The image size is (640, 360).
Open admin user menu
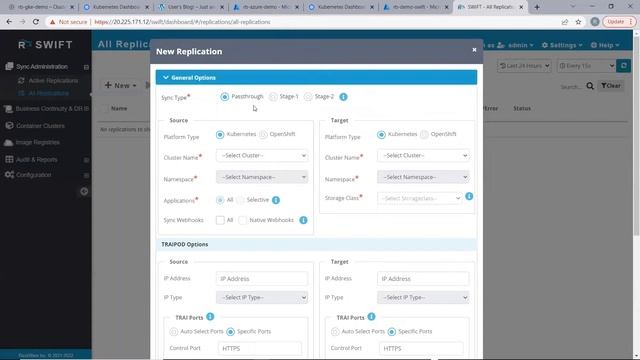(x=516, y=45)
